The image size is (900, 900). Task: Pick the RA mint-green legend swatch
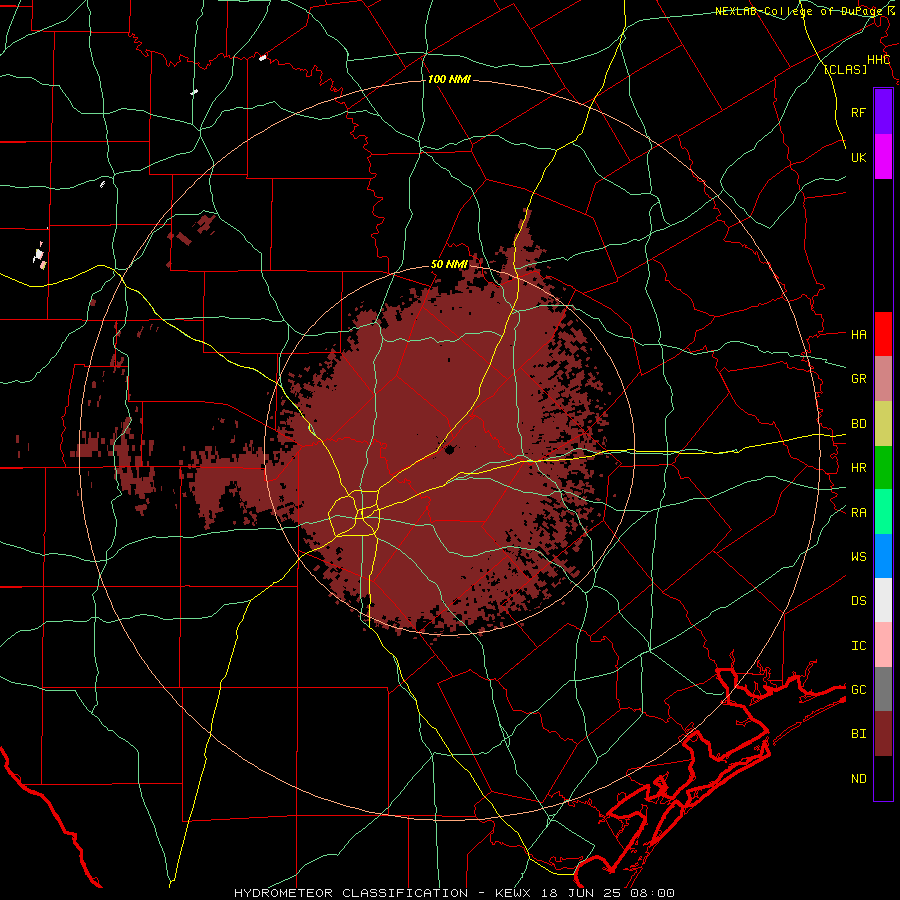pyautogui.click(x=883, y=511)
